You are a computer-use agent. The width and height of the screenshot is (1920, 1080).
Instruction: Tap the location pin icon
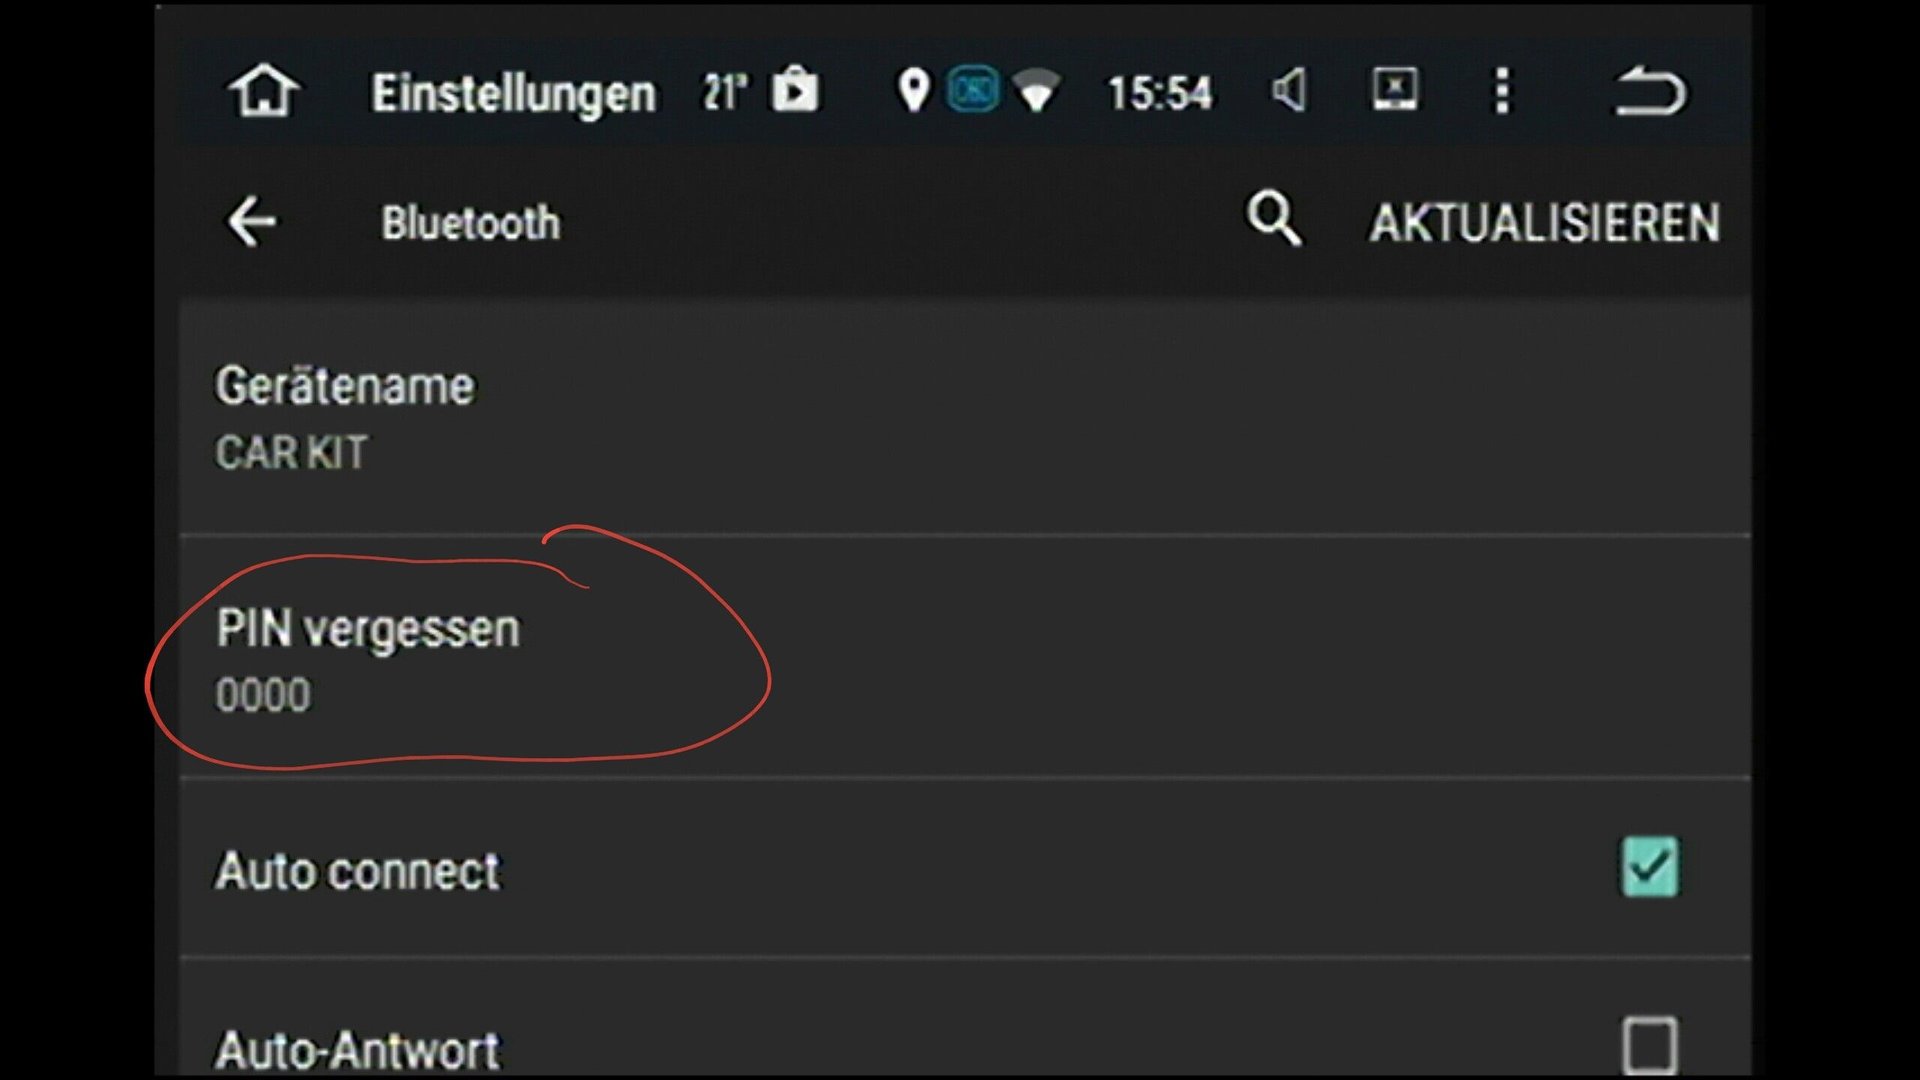913,91
